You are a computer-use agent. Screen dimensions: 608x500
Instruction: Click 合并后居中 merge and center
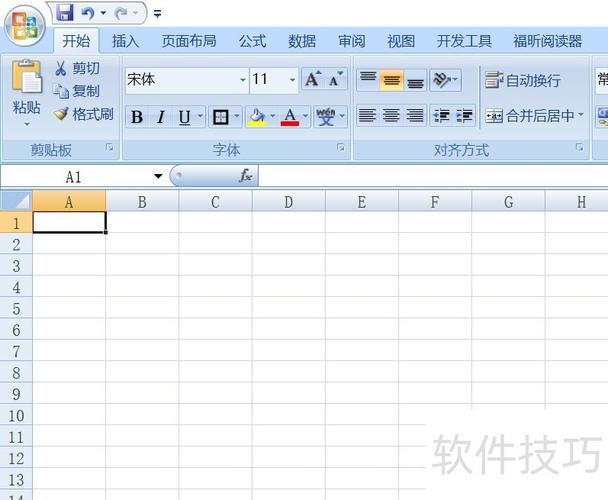point(530,116)
